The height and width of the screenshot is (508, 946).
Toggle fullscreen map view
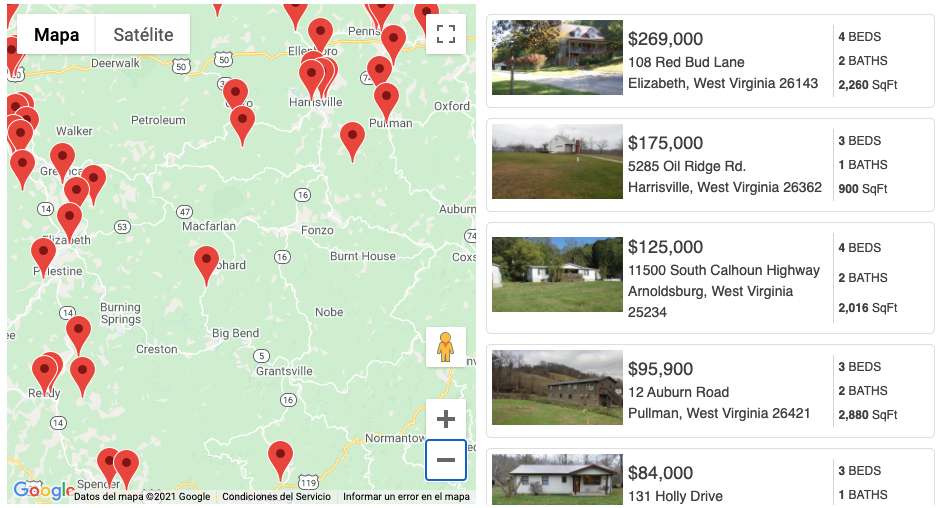(x=446, y=34)
